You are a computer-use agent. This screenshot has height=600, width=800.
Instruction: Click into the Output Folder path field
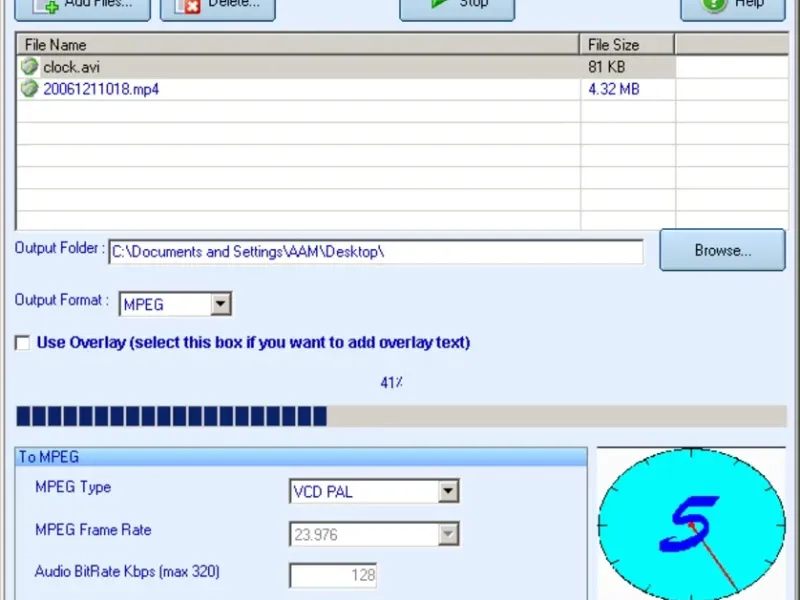(x=376, y=252)
